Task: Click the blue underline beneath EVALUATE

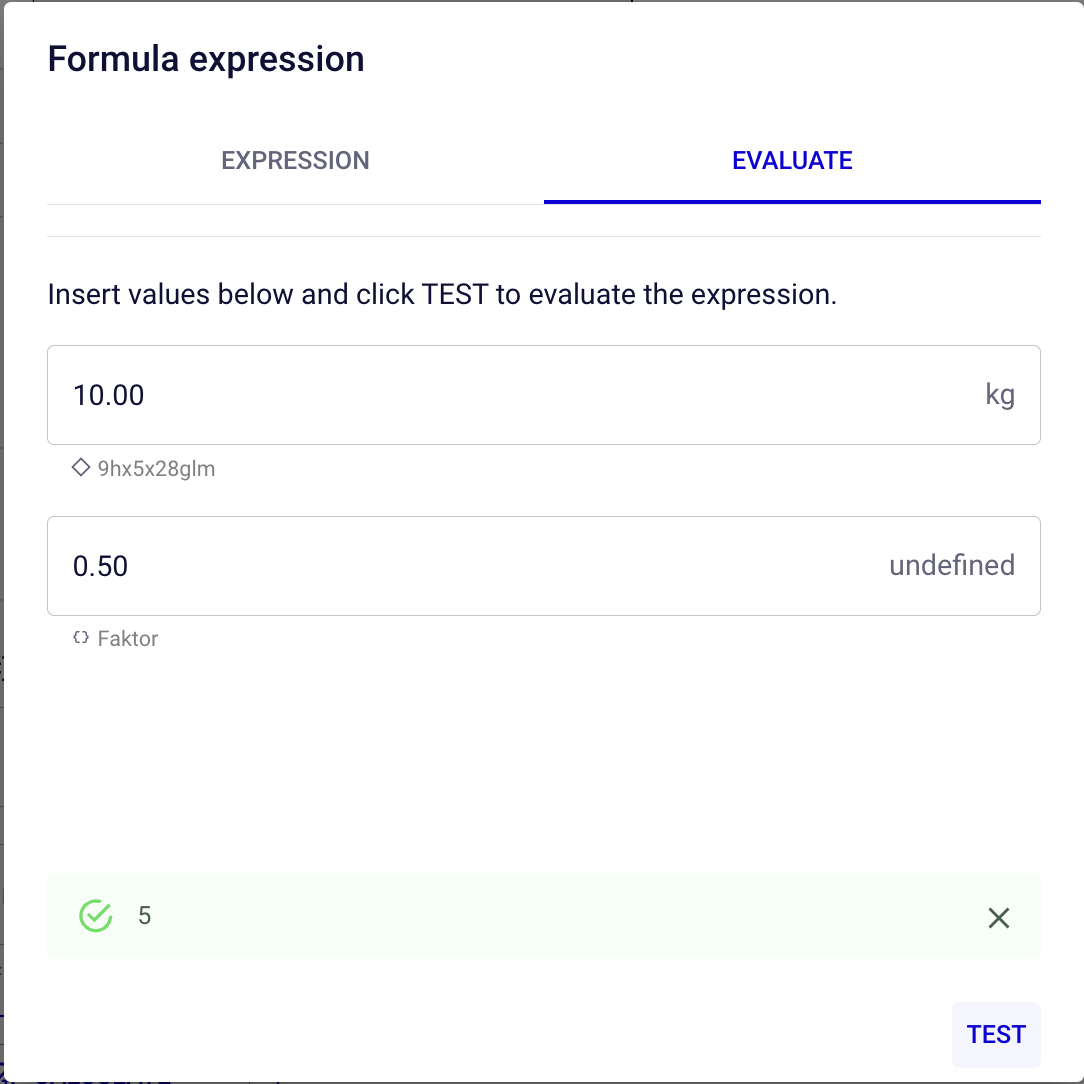Action: [792, 201]
